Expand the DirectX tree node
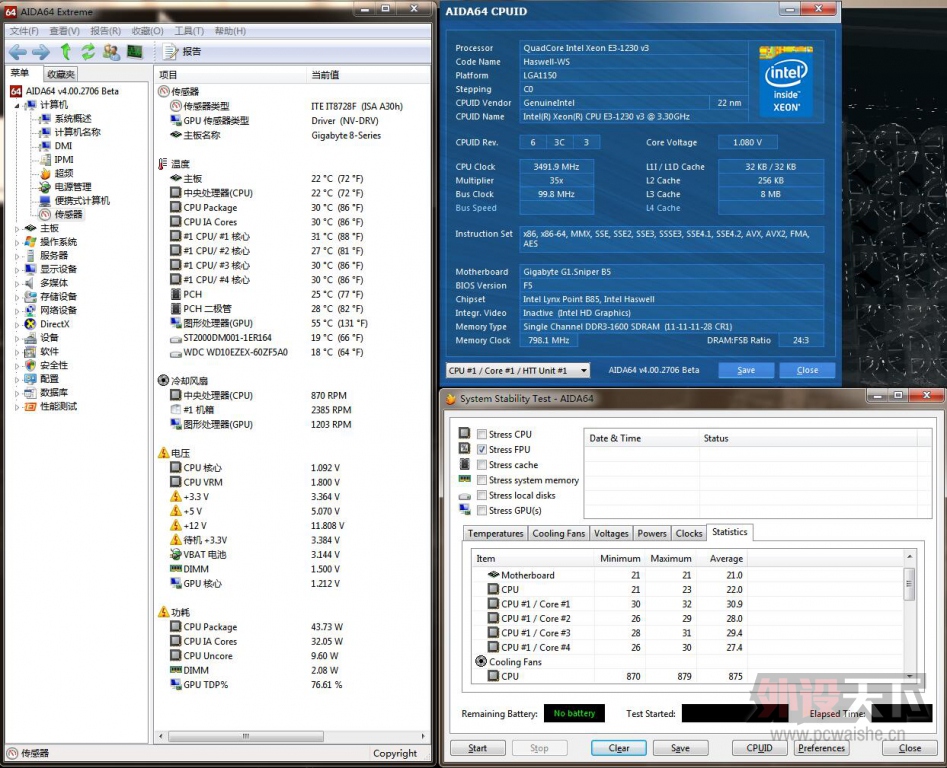Image resolution: width=947 pixels, height=768 pixels. pos(17,324)
